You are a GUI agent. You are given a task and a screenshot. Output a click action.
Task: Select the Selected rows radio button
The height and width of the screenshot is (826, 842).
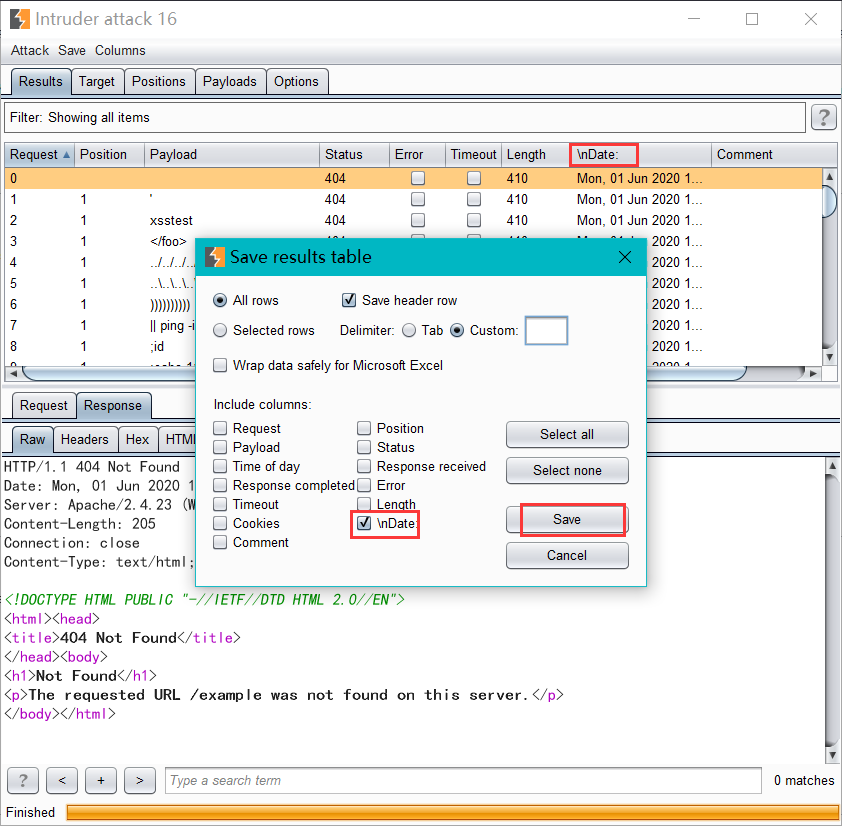pyautogui.click(x=220, y=330)
